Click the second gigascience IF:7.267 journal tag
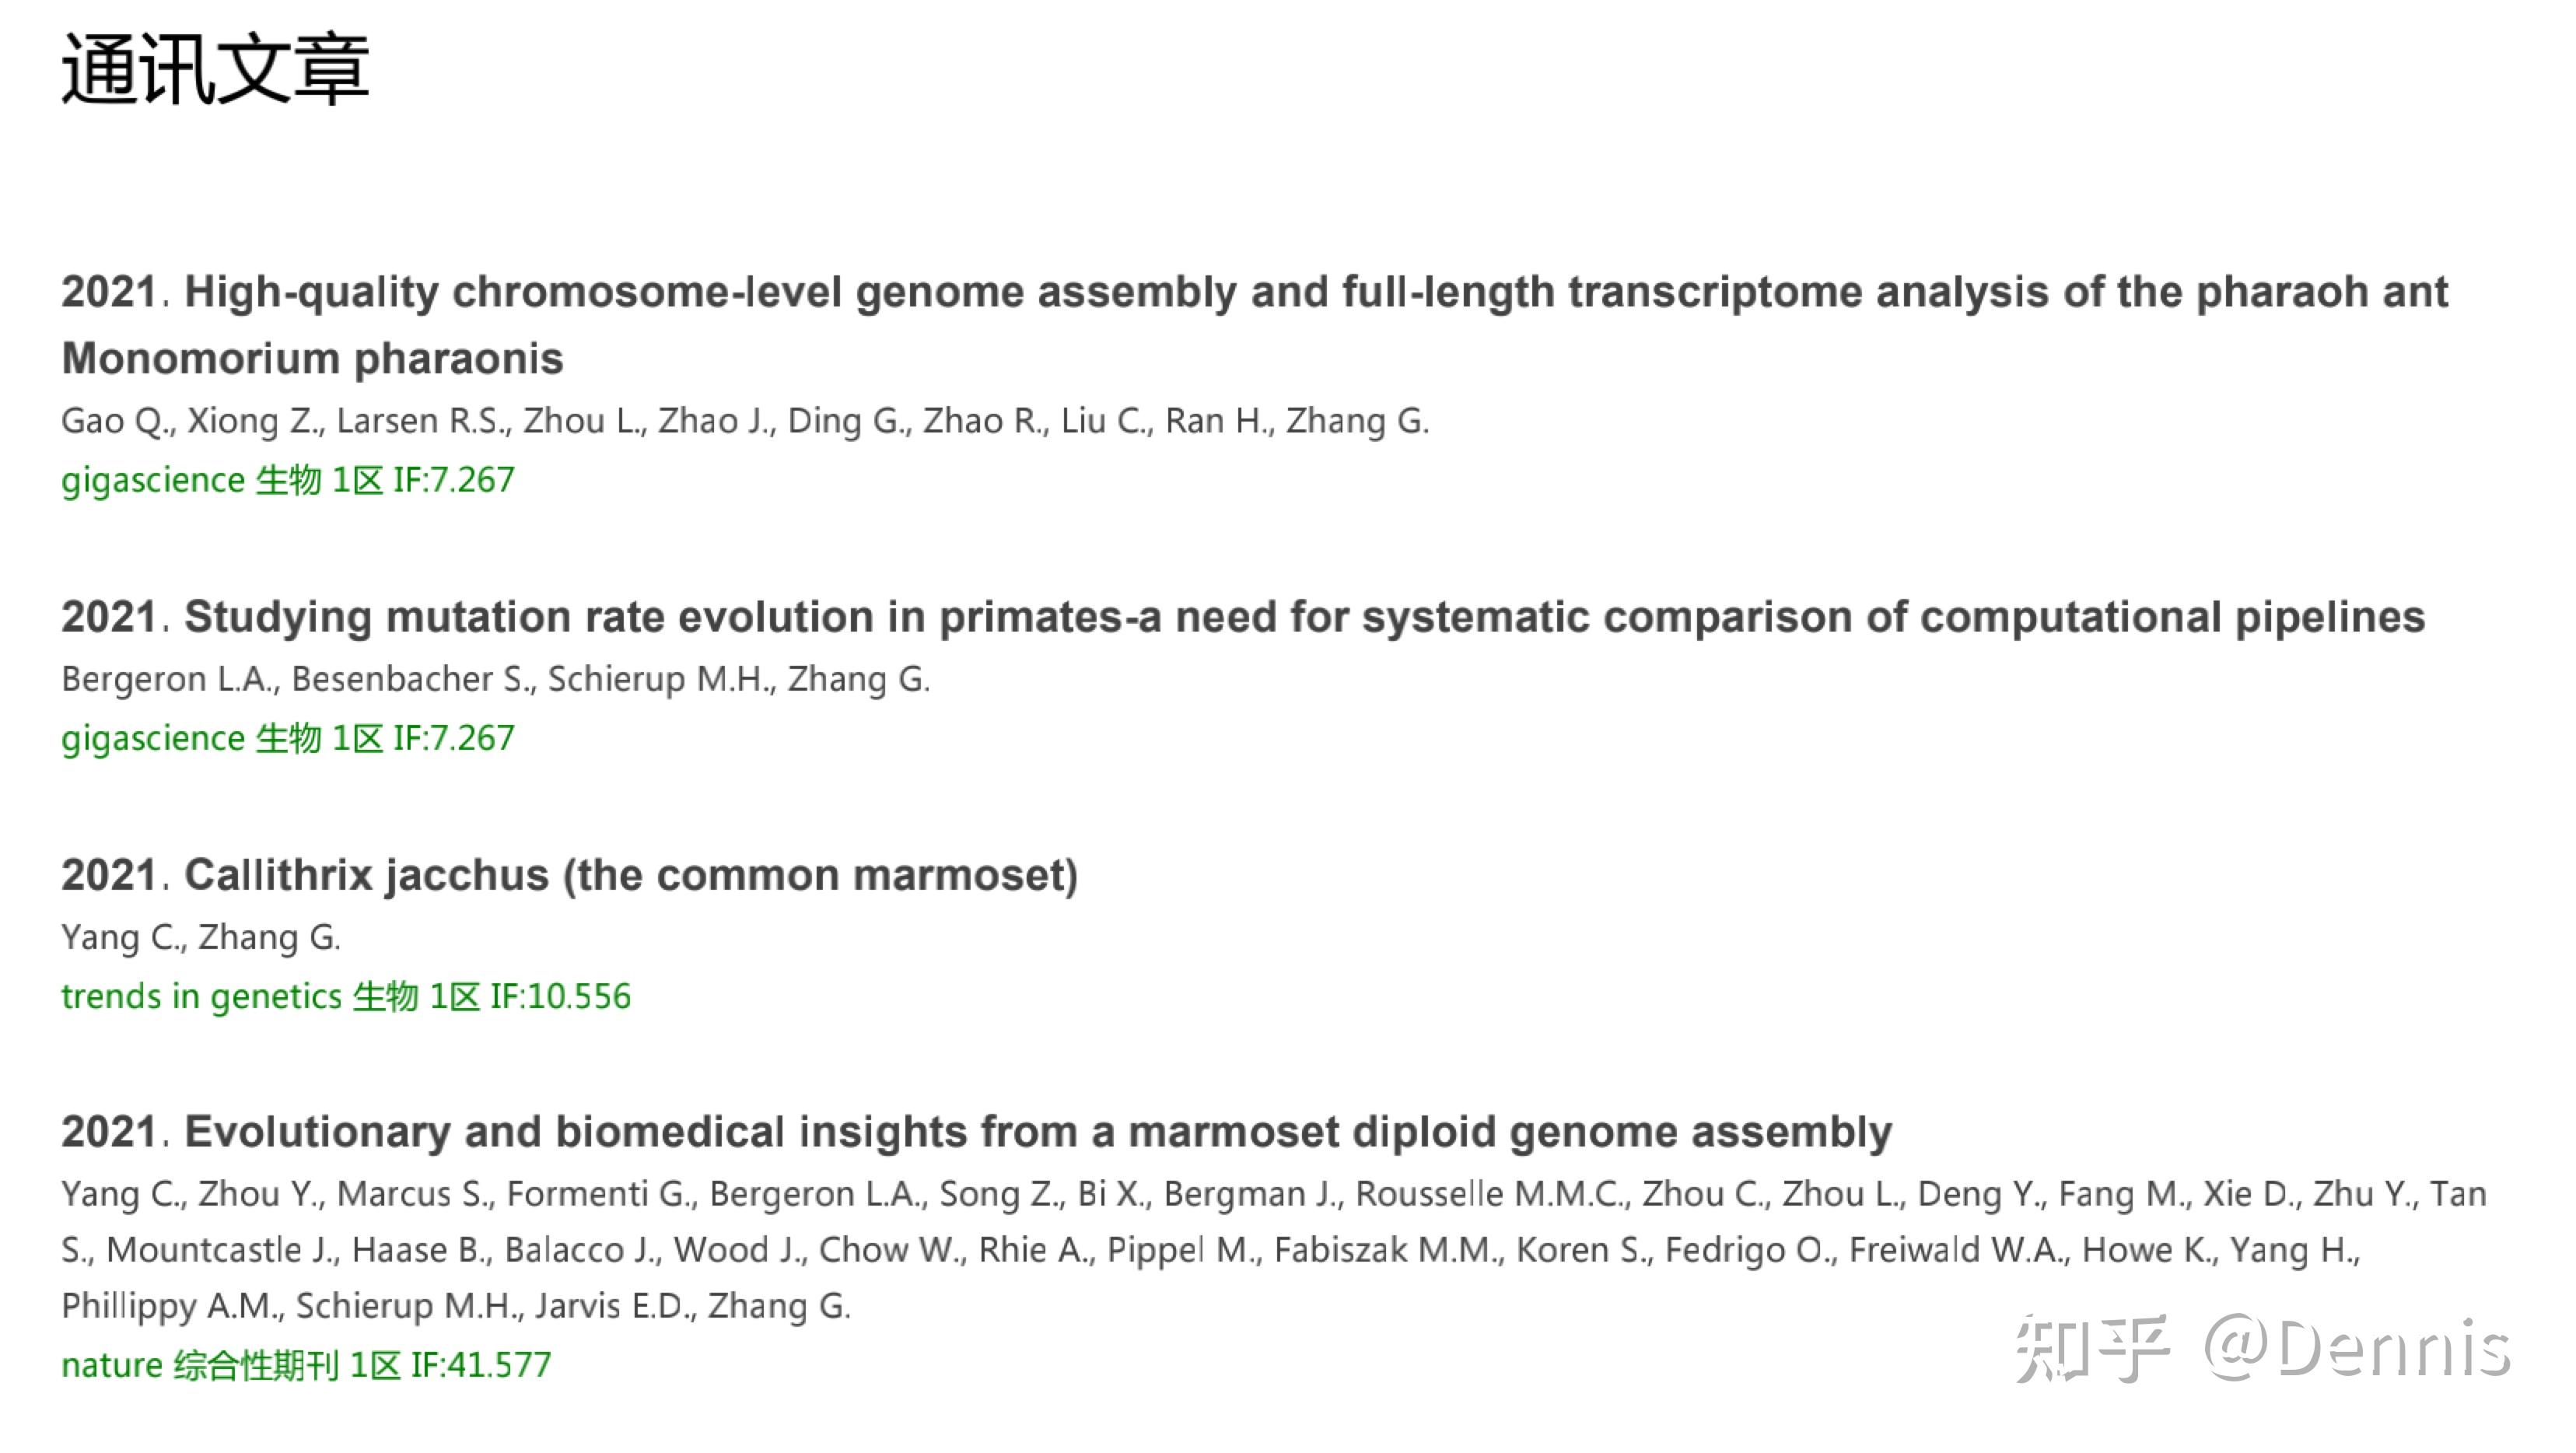This screenshot has width=2576, height=1453. point(288,738)
